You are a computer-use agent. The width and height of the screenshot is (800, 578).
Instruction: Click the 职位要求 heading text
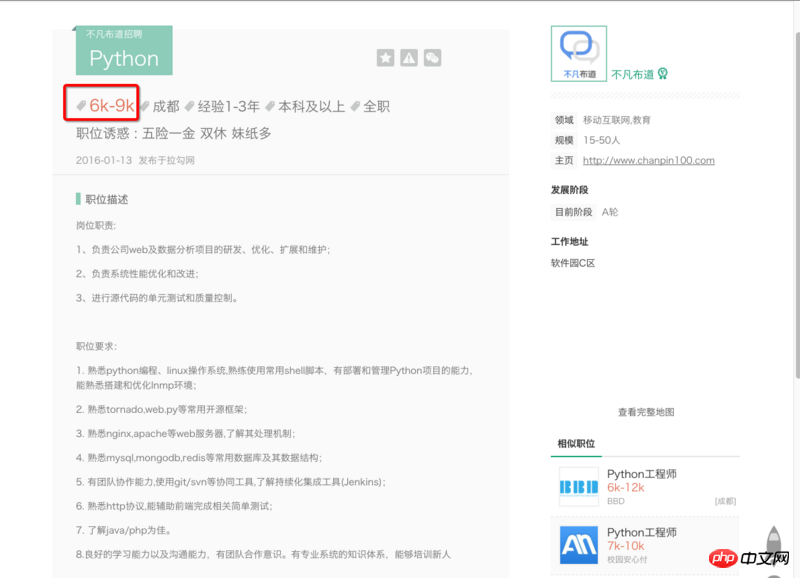(96, 346)
